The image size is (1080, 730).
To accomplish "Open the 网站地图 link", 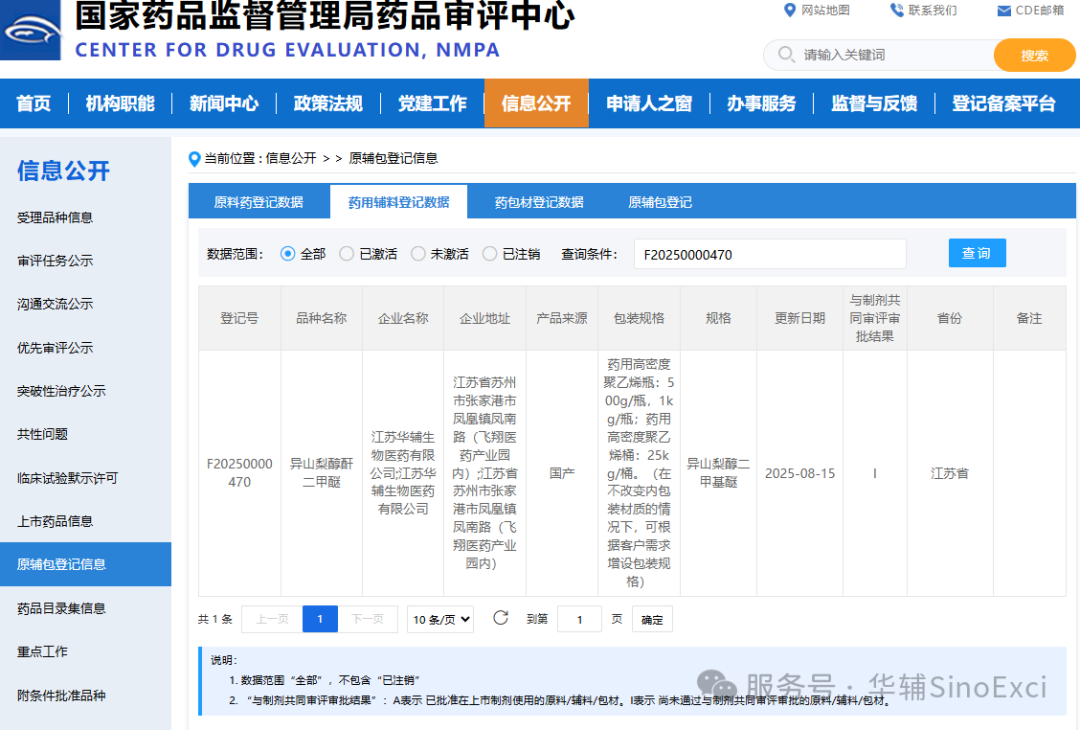I will click(825, 10).
